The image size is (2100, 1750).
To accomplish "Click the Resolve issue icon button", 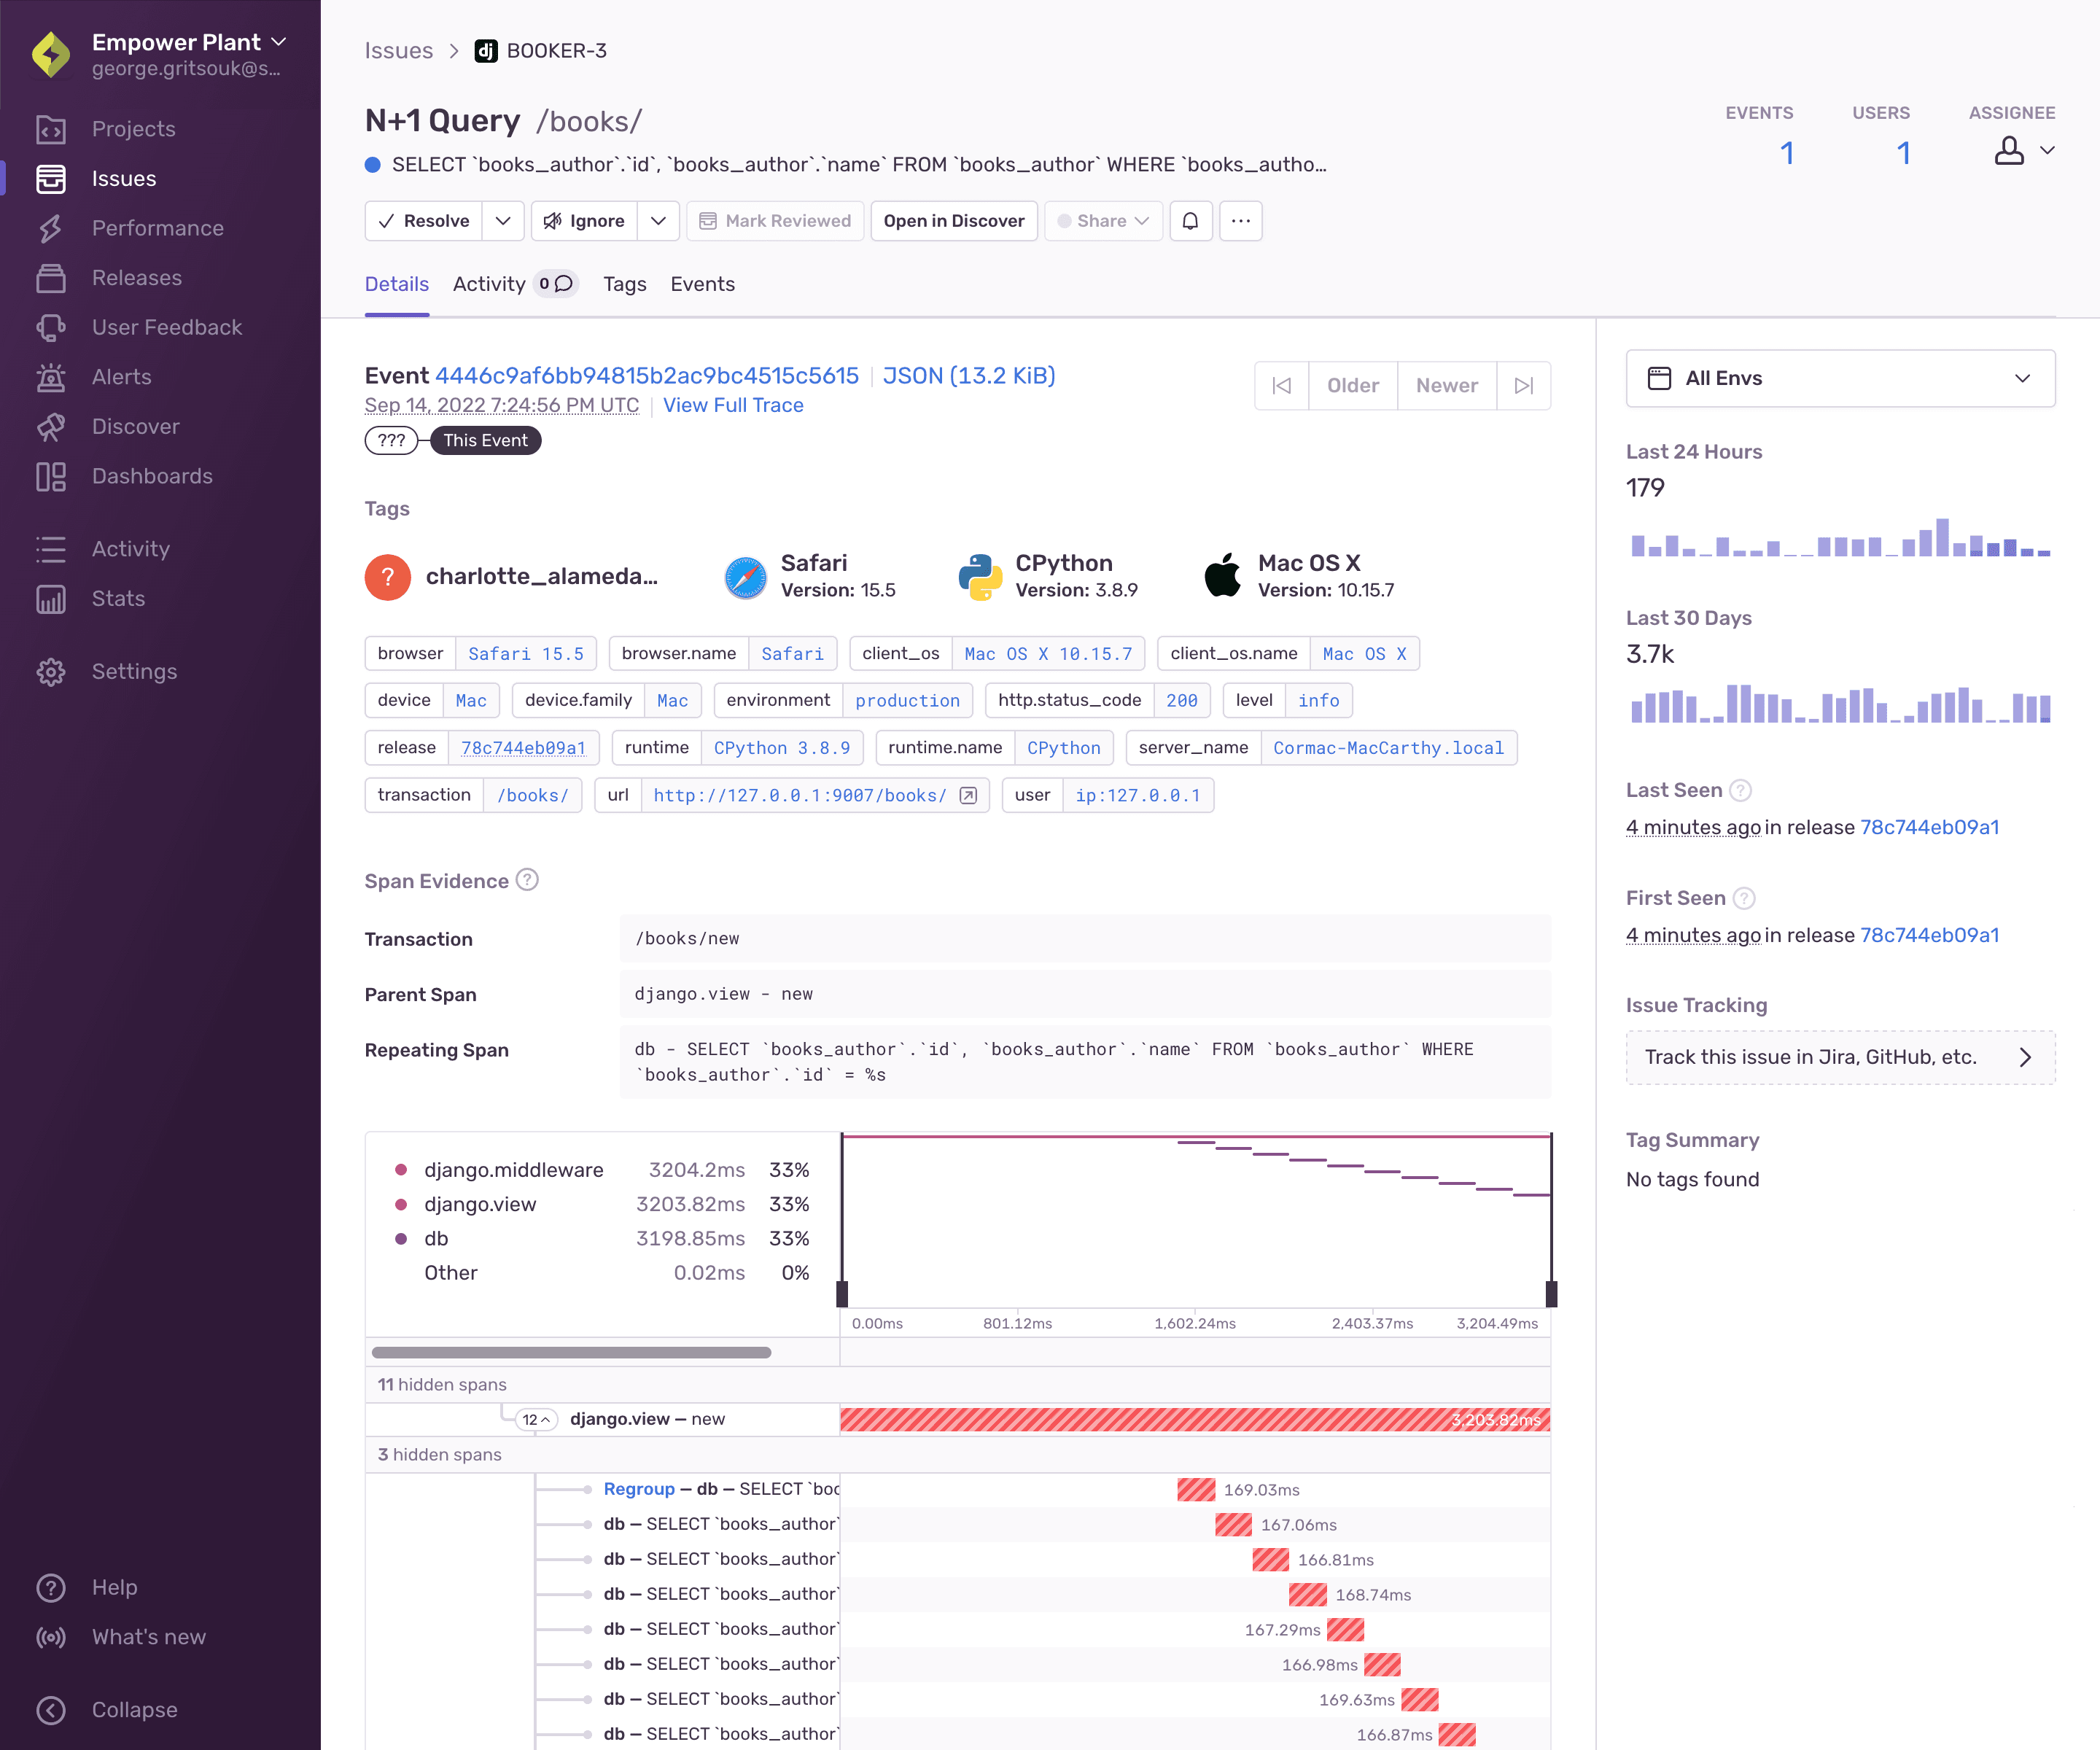I will point(424,222).
